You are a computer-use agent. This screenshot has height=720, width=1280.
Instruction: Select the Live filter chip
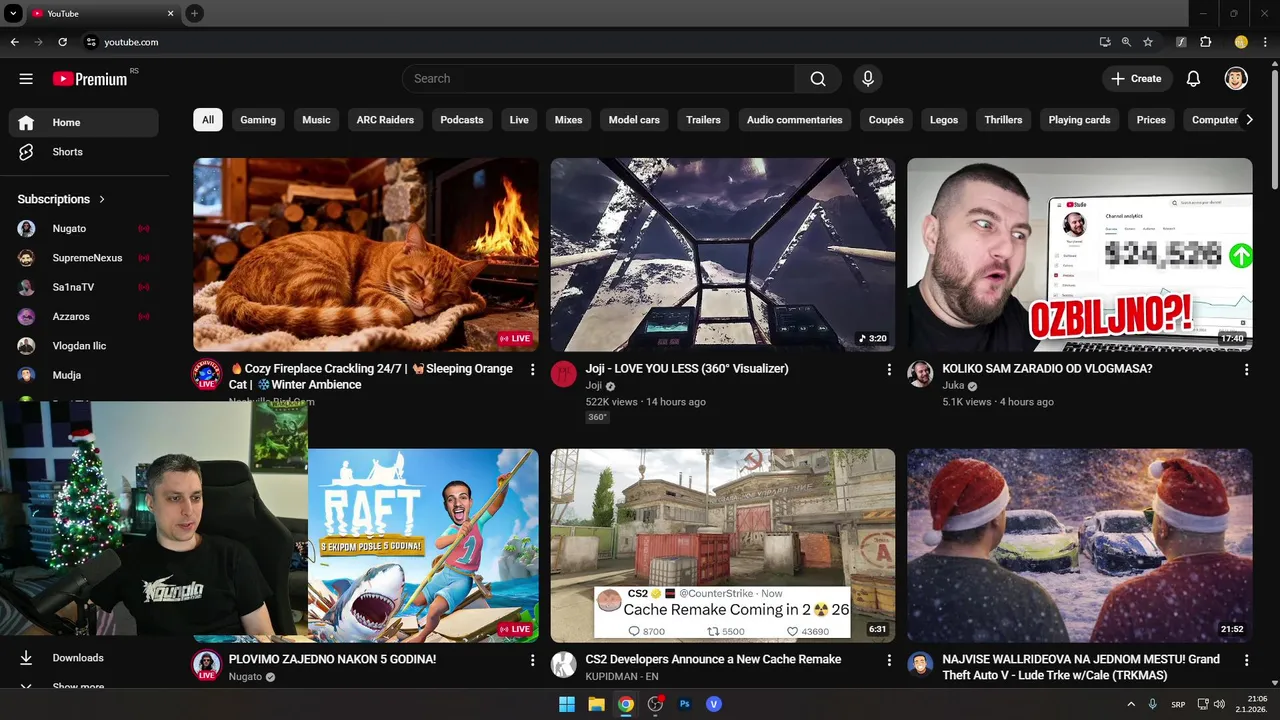tap(519, 120)
